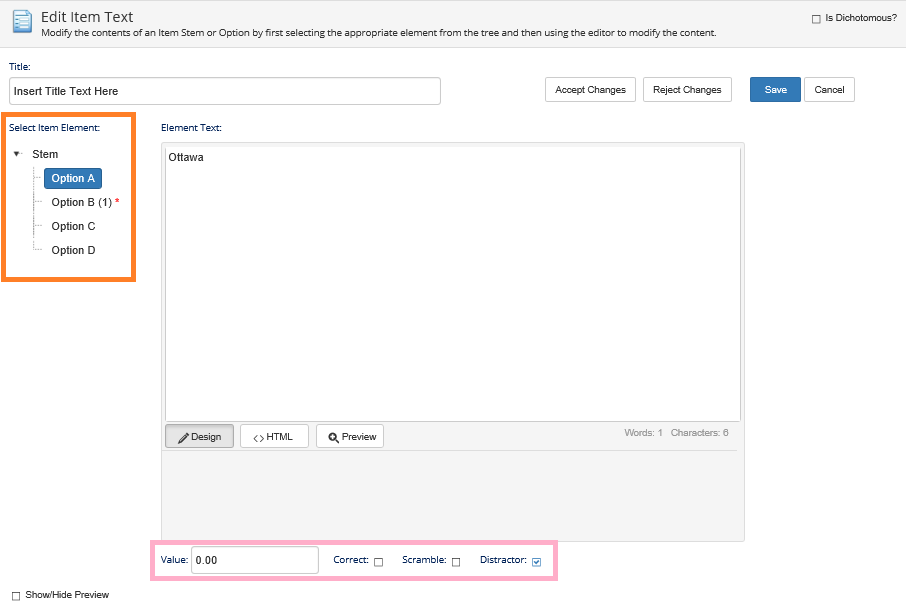Click the Edit Item Text document icon
Viewport: 906px width, 612px height.
(x=22, y=22)
